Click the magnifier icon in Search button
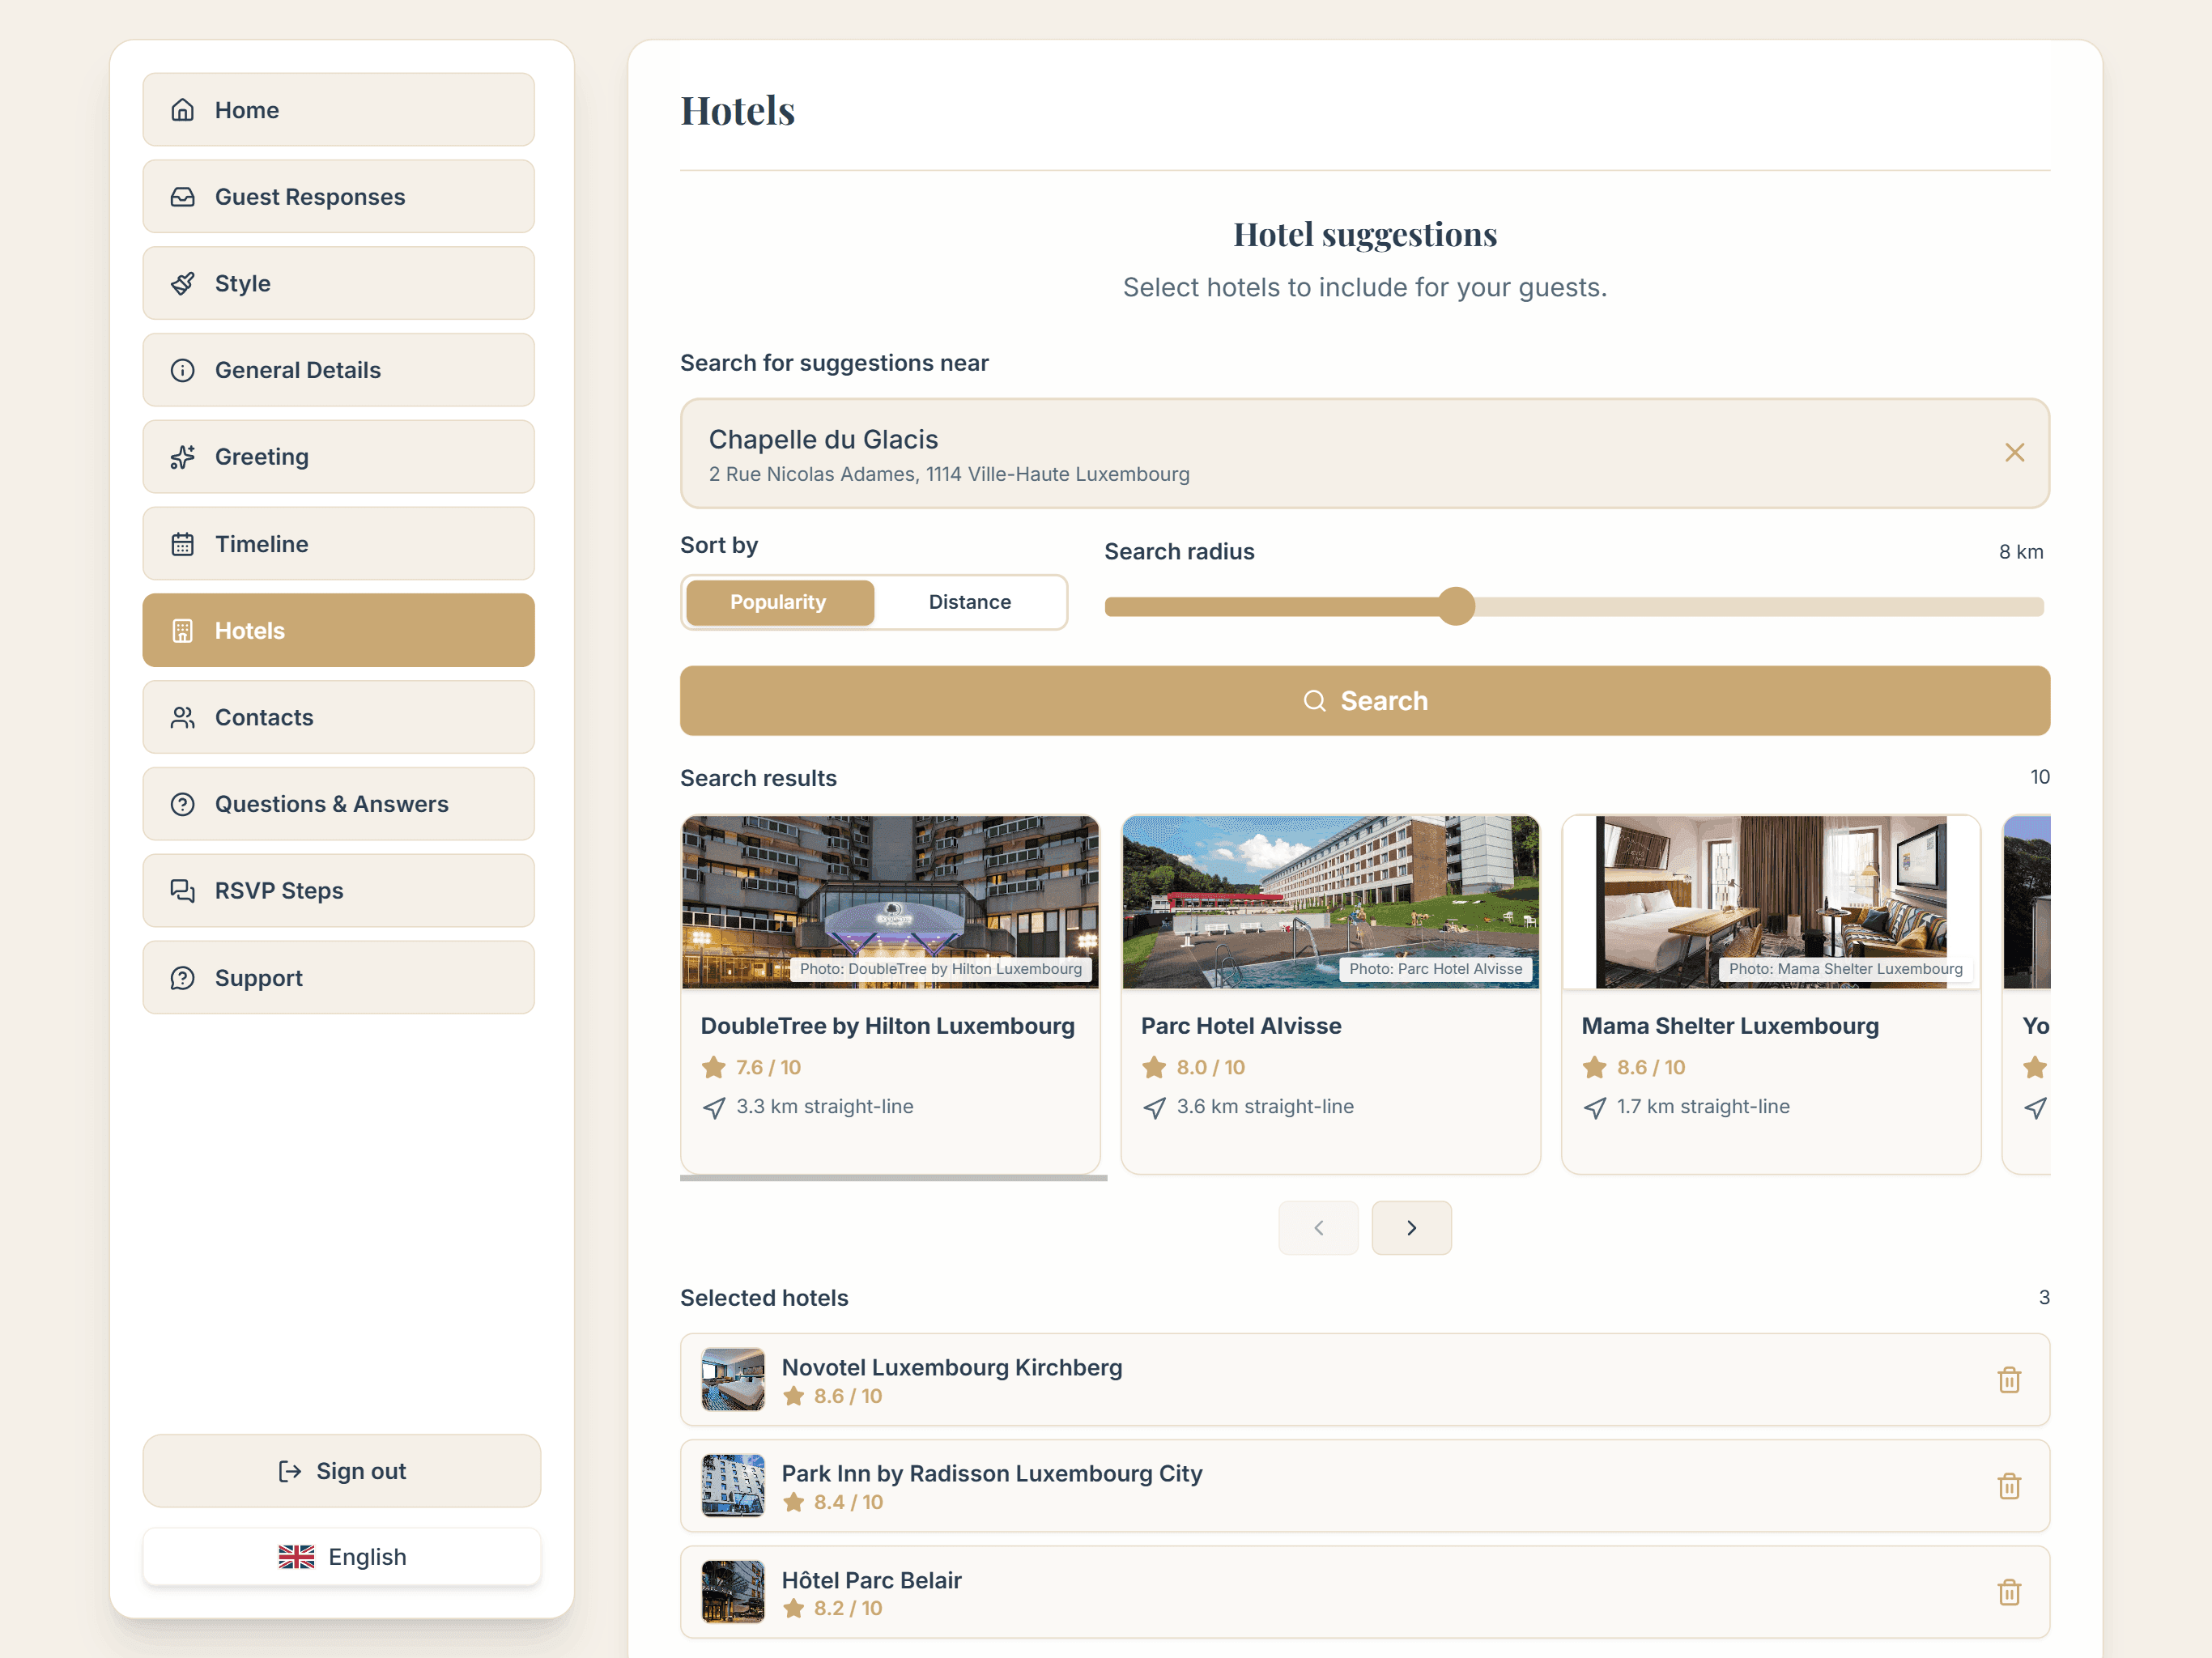 tap(1314, 701)
